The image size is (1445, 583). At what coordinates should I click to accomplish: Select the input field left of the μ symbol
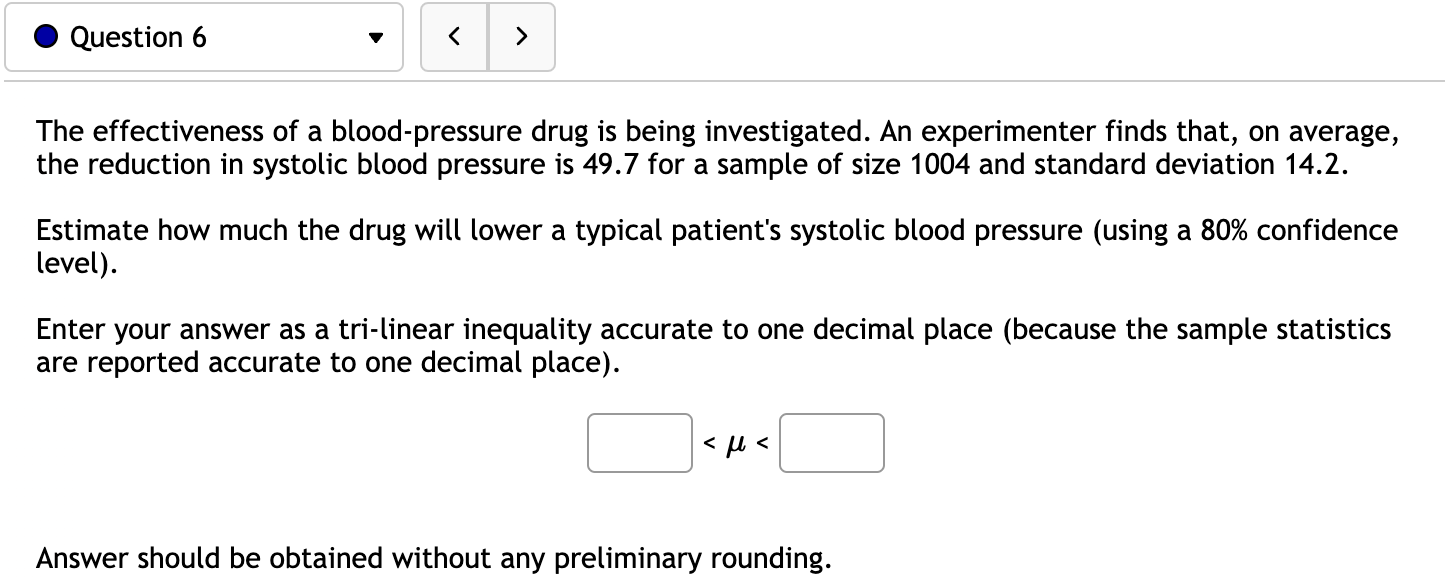pos(639,443)
